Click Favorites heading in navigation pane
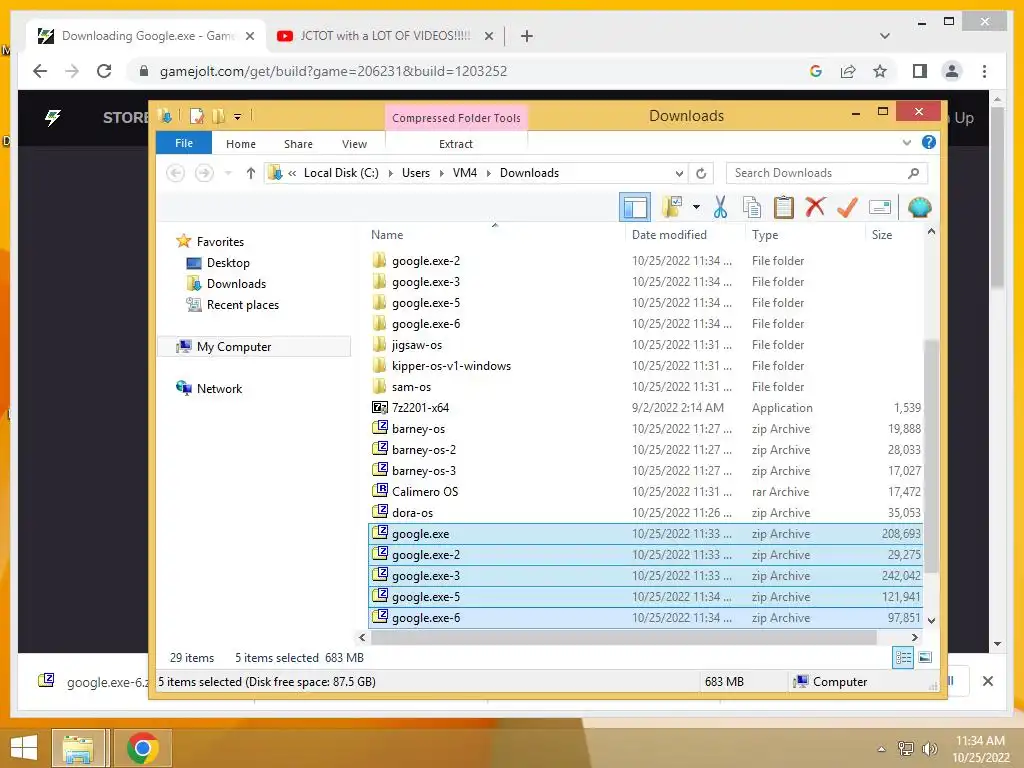Image resolution: width=1024 pixels, height=768 pixels. [x=220, y=242]
